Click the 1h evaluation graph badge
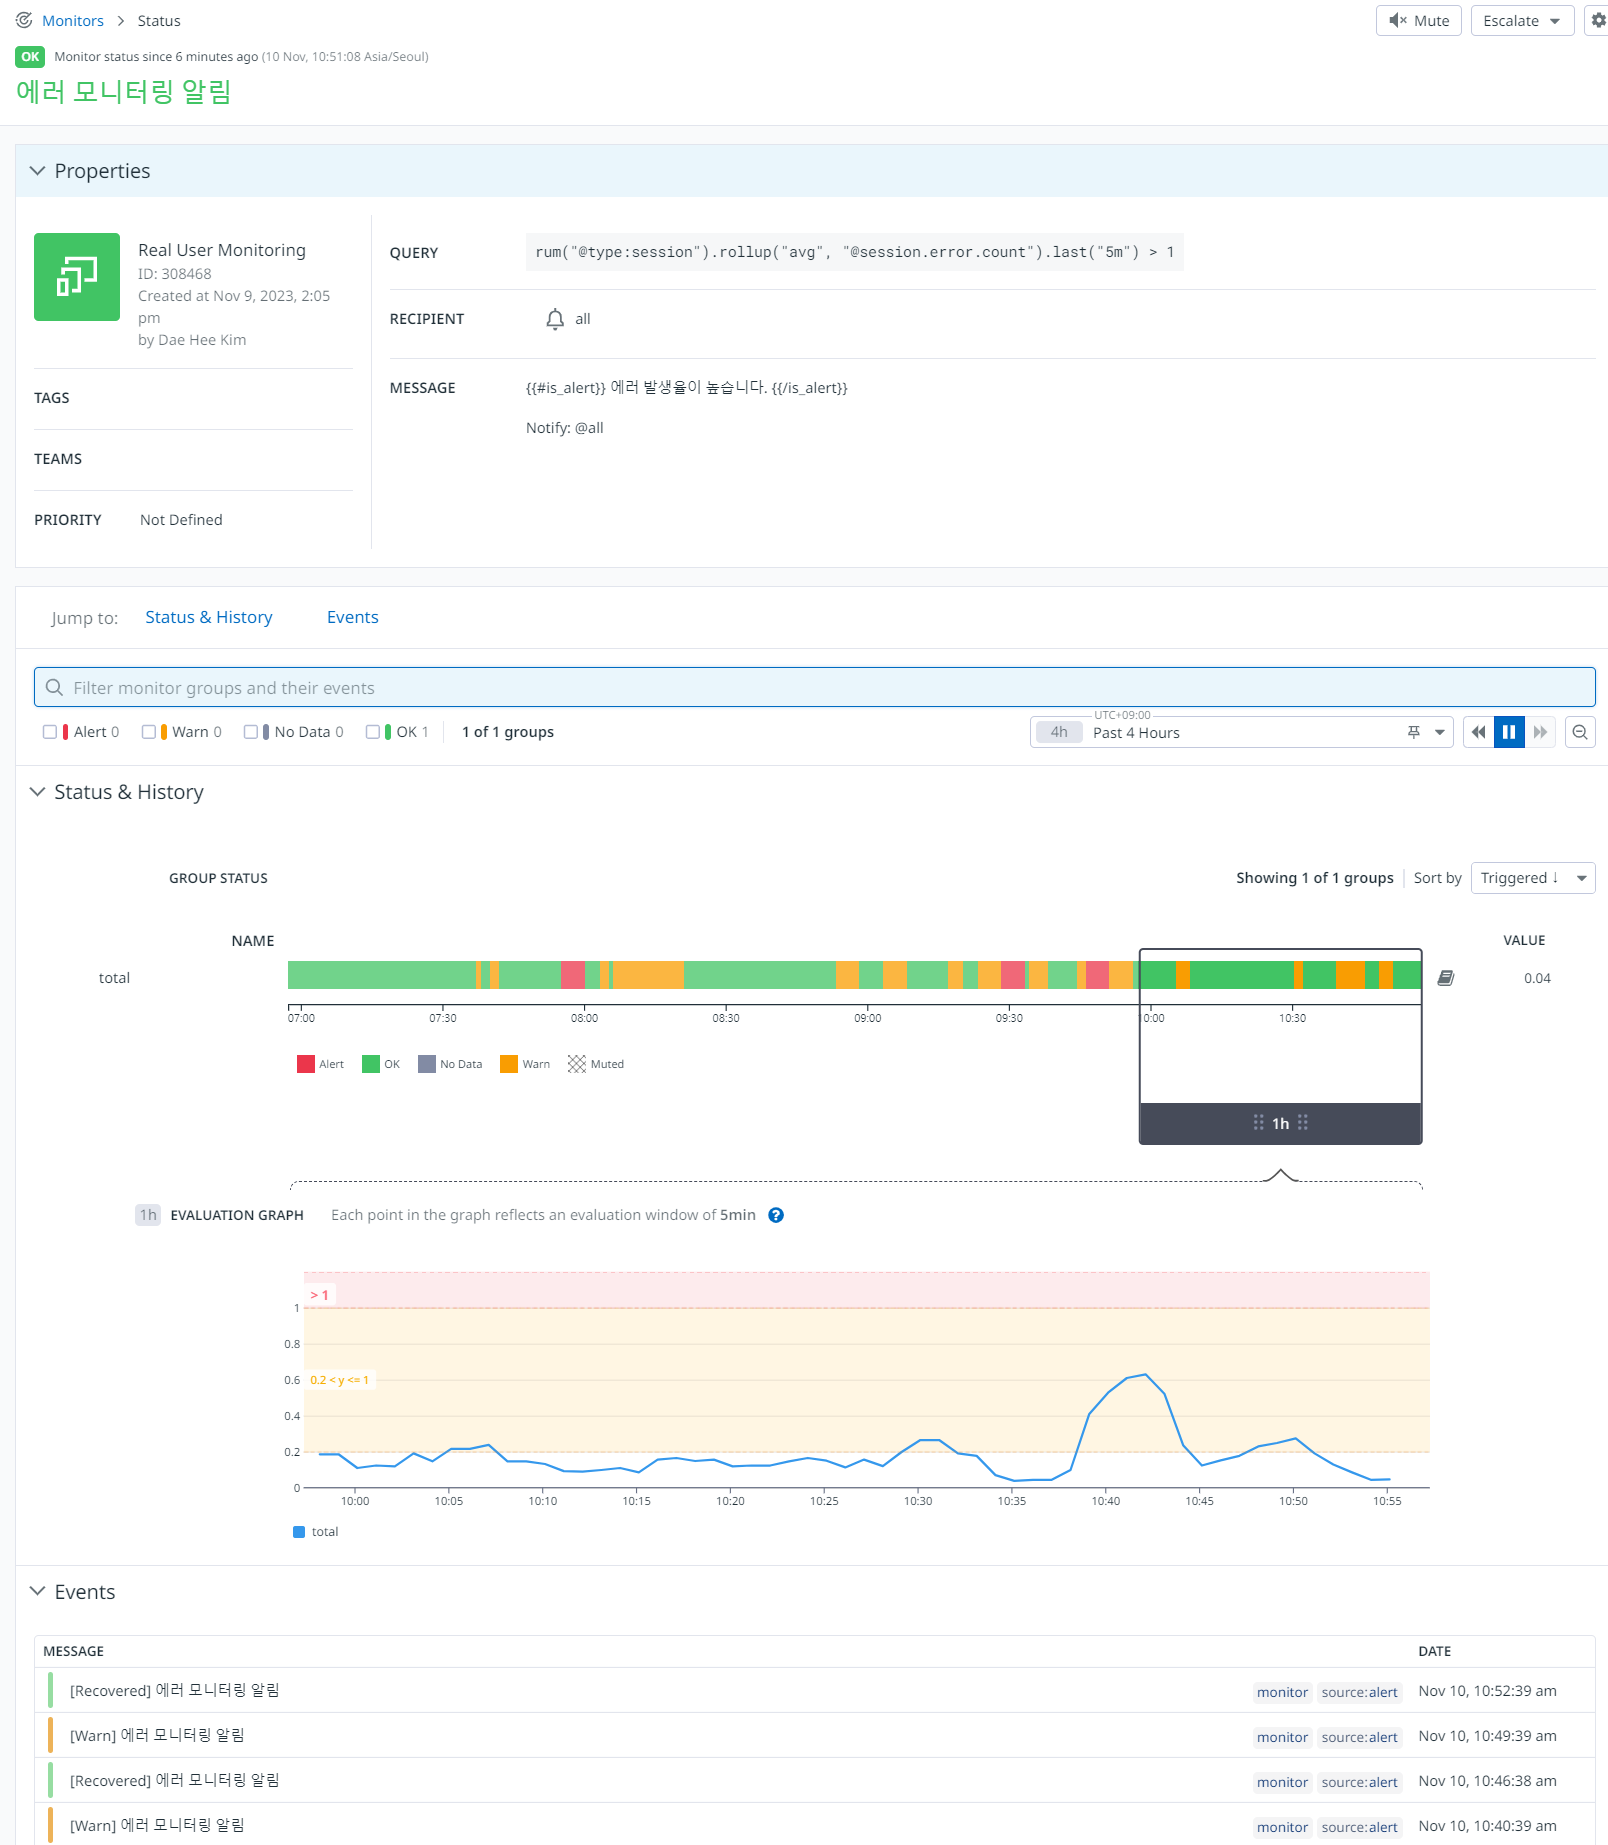1608x1845 pixels. [148, 1215]
